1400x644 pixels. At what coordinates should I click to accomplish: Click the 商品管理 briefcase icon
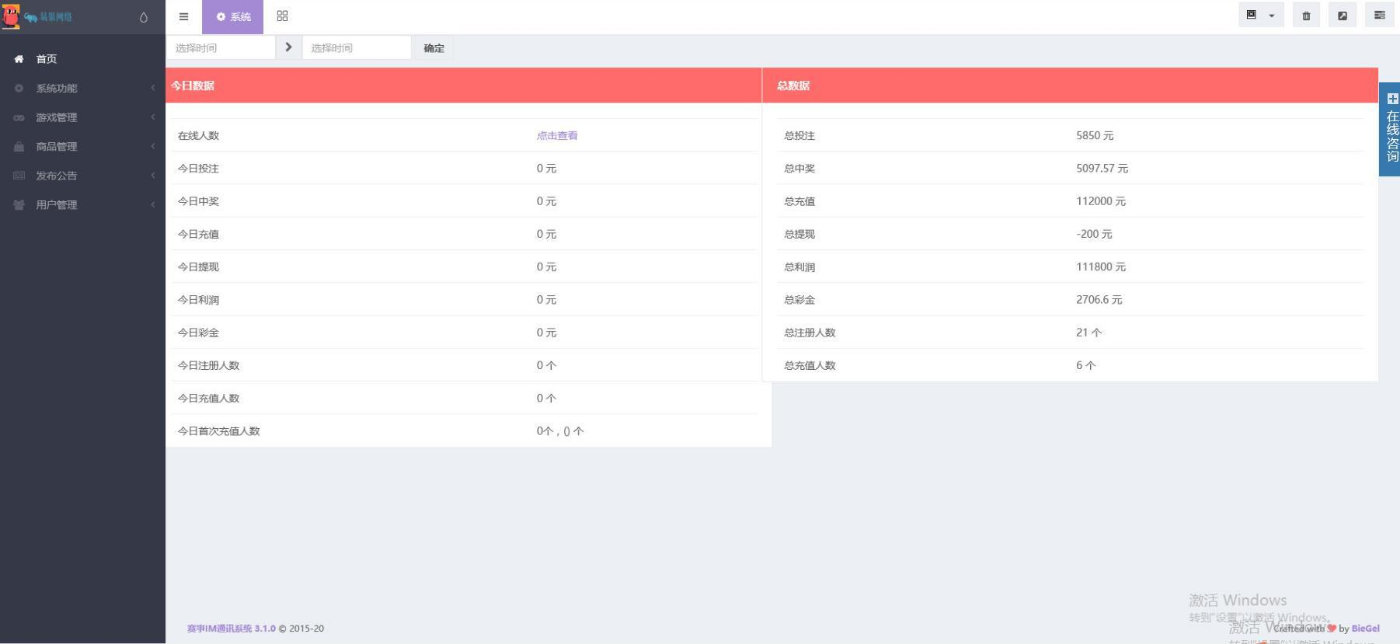pyautogui.click(x=17, y=146)
